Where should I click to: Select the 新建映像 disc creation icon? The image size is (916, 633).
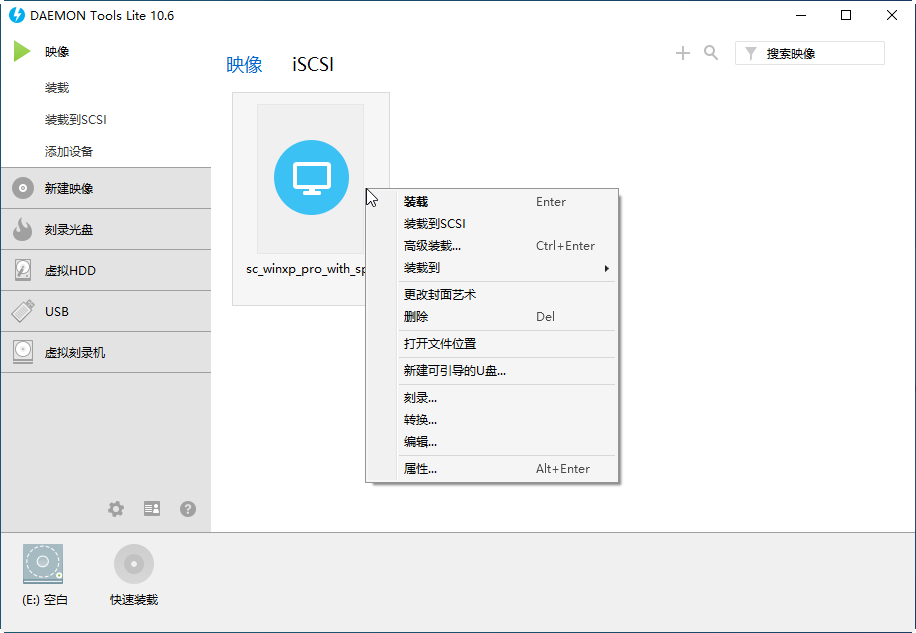pyautogui.click(x=22, y=188)
